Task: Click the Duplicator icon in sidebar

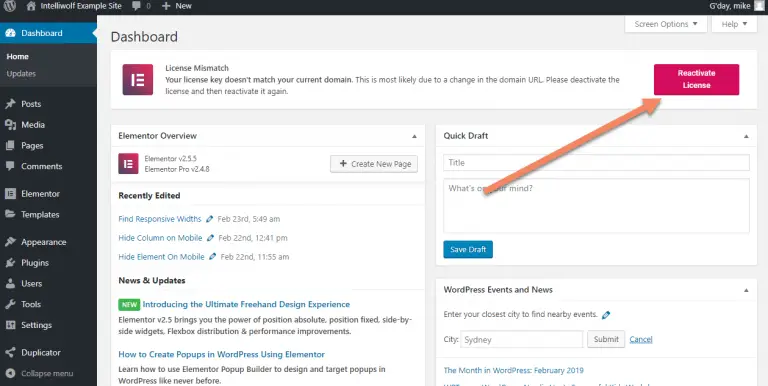Action: click(x=10, y=352)
